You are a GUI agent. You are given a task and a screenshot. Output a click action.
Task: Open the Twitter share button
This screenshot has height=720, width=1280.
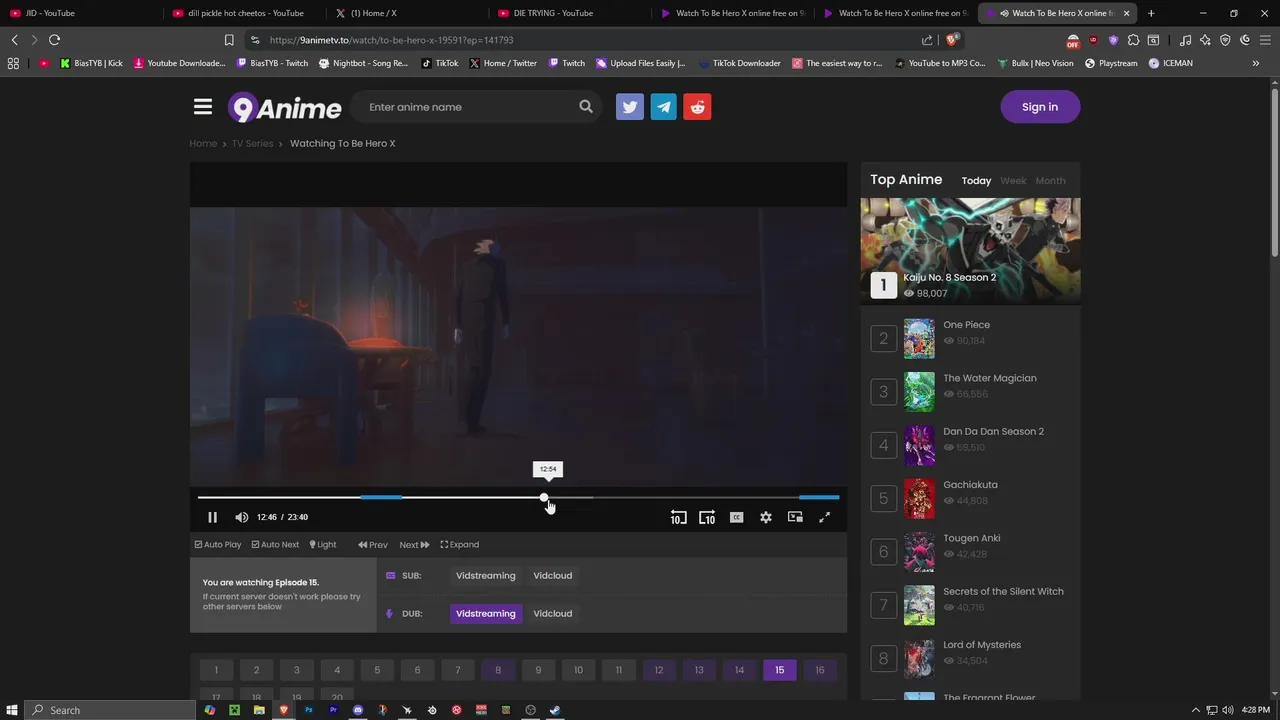(x=630, y=107)
